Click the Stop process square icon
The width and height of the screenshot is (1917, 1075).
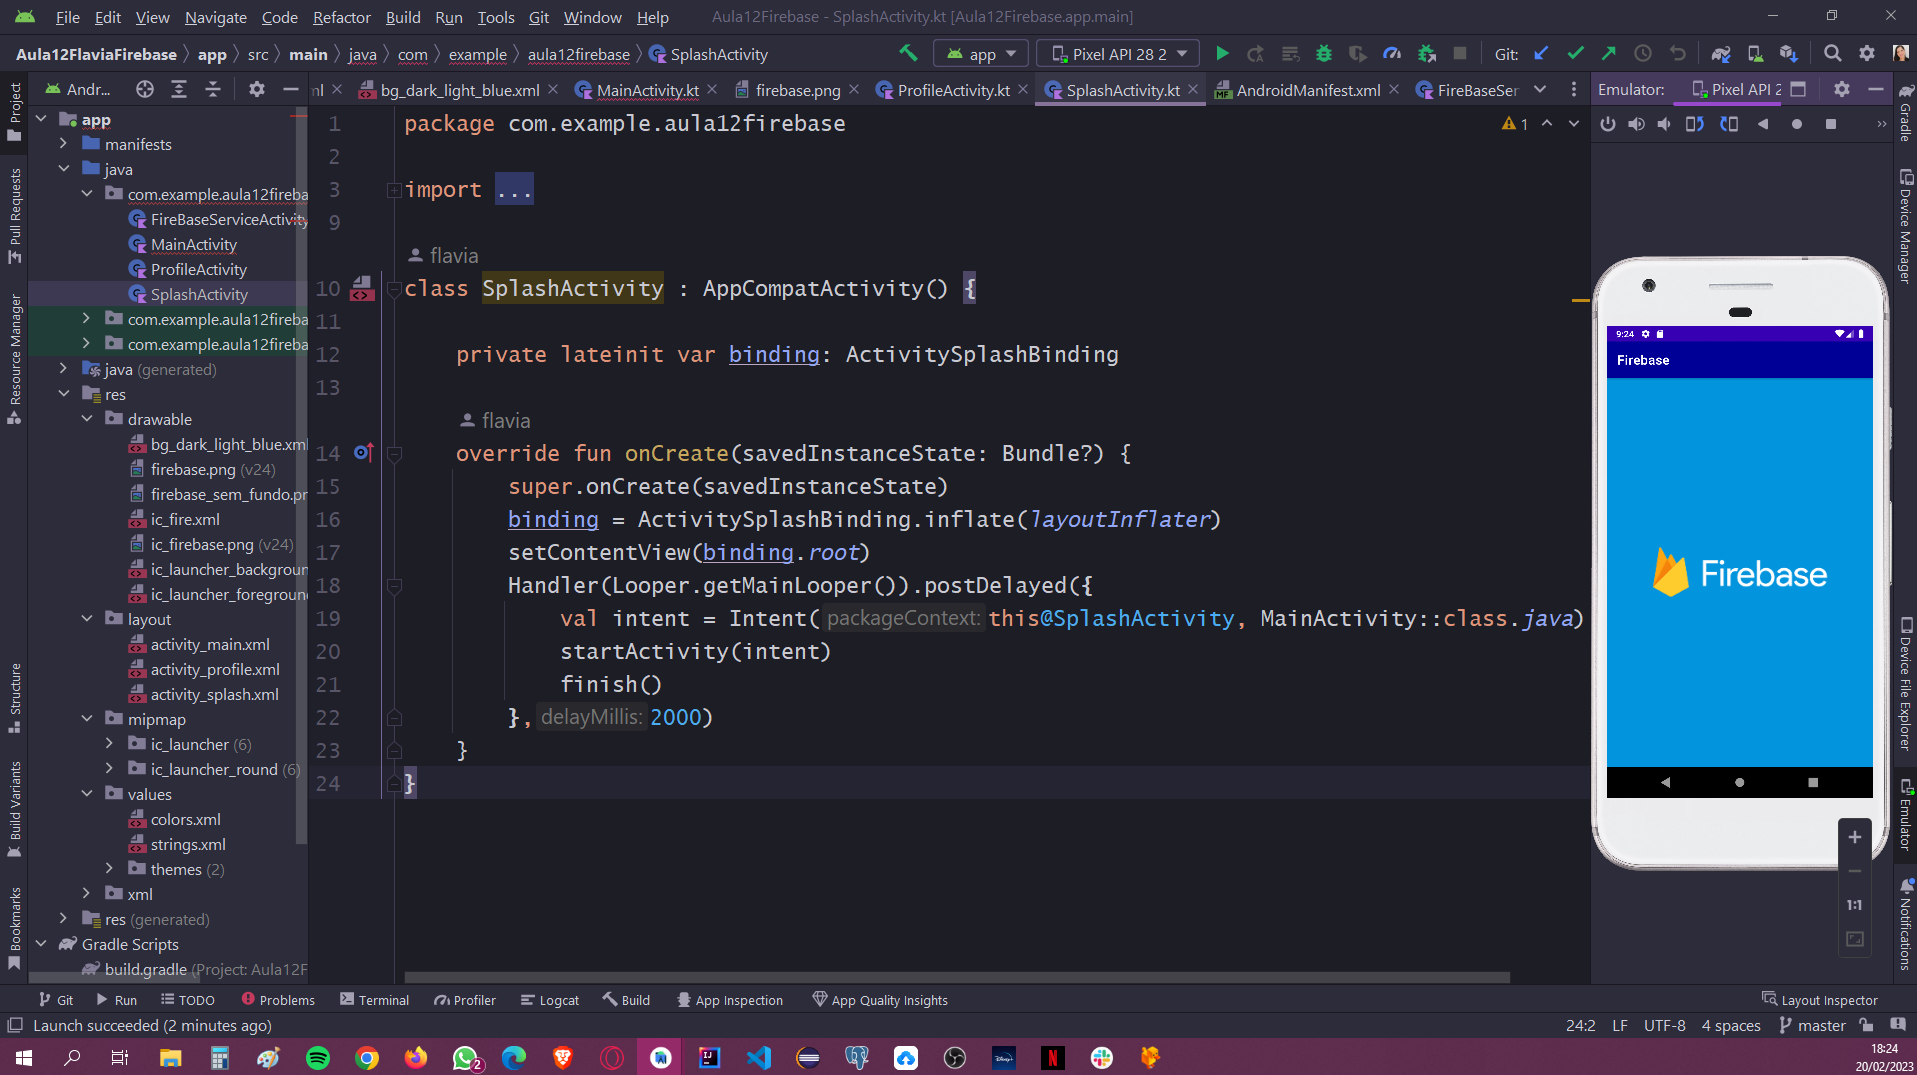click(1459, 53)
